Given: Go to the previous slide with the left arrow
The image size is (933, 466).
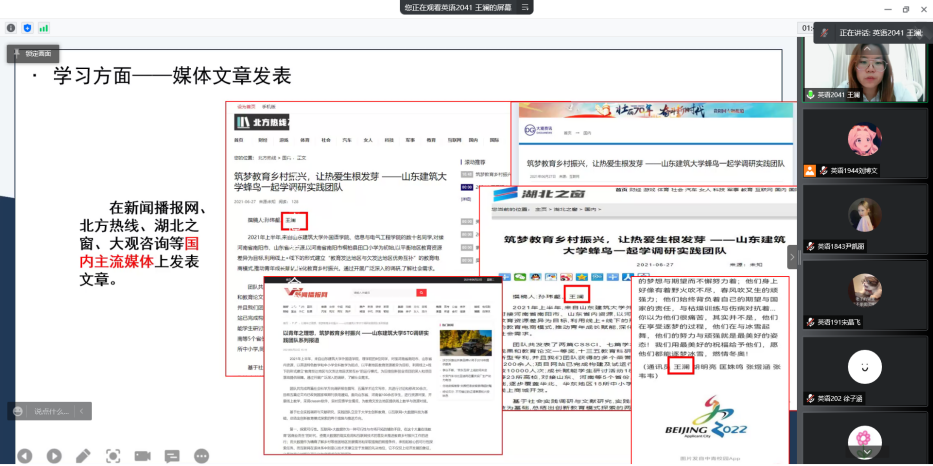Looking at the screenshot, I should coord(24,456).
